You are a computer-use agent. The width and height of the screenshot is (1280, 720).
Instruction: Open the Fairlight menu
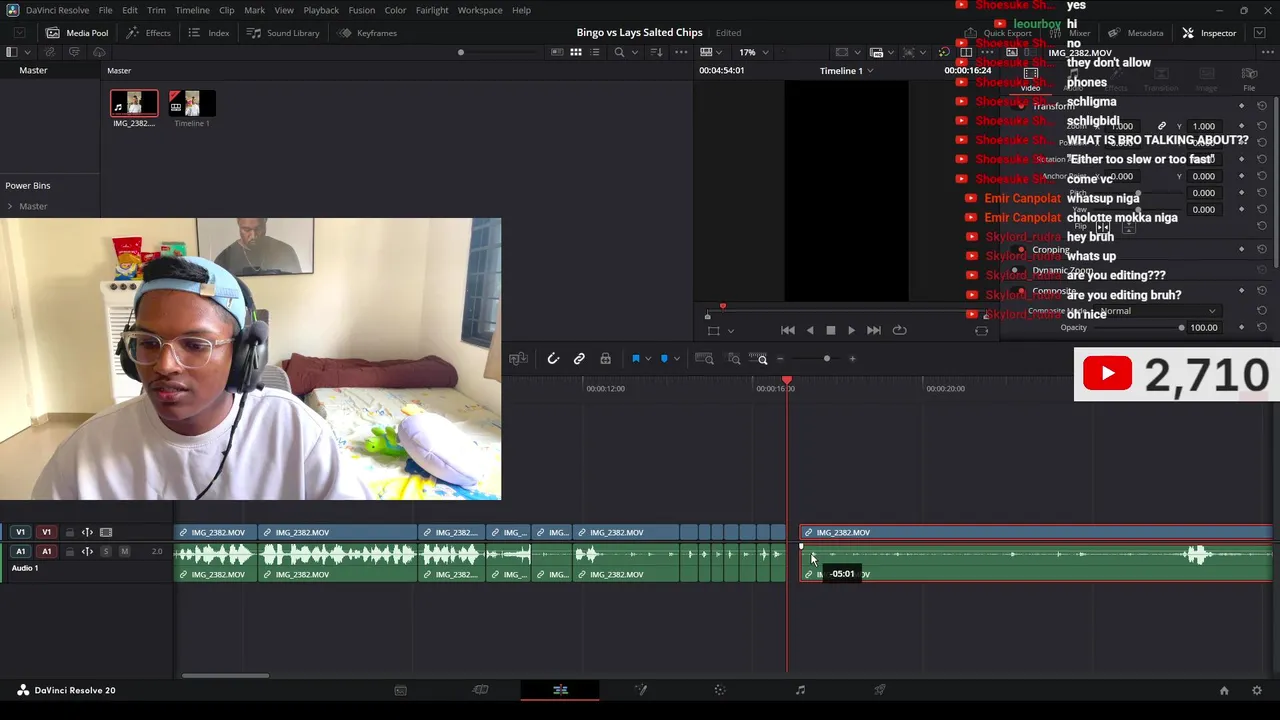[x=432, y=10]
